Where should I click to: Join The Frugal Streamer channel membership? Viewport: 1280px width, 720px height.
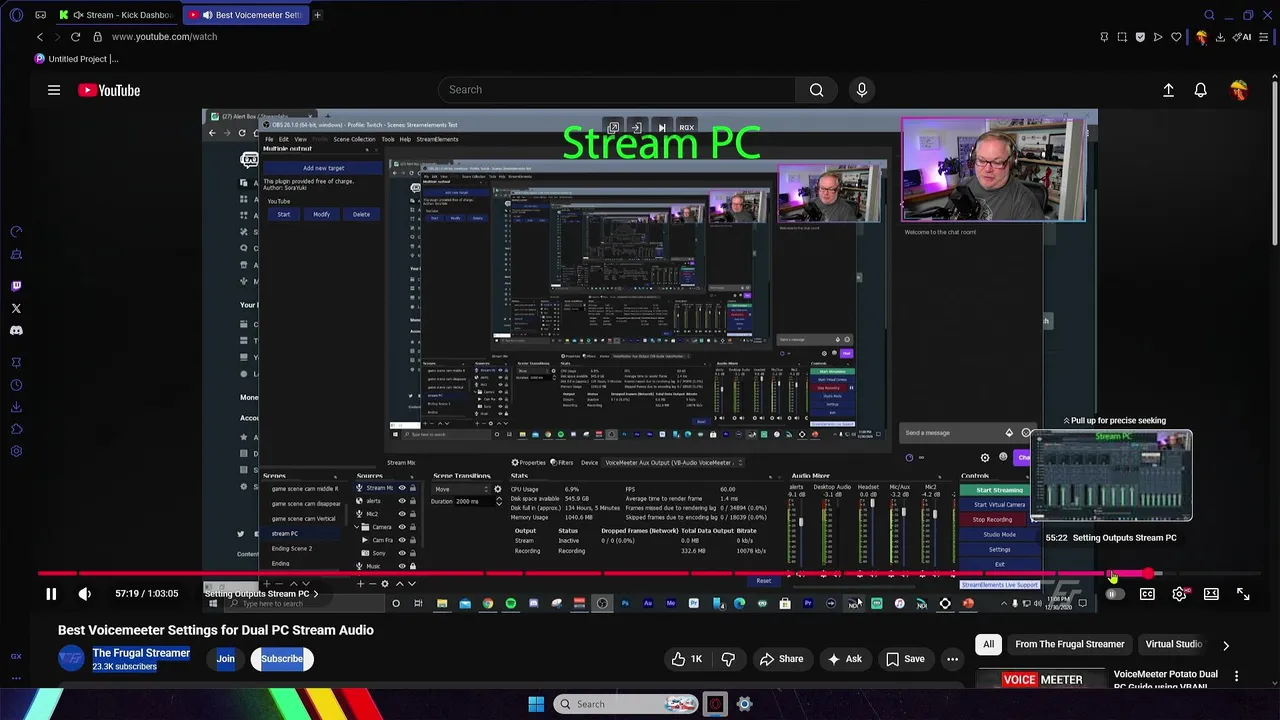coord(226,659)
